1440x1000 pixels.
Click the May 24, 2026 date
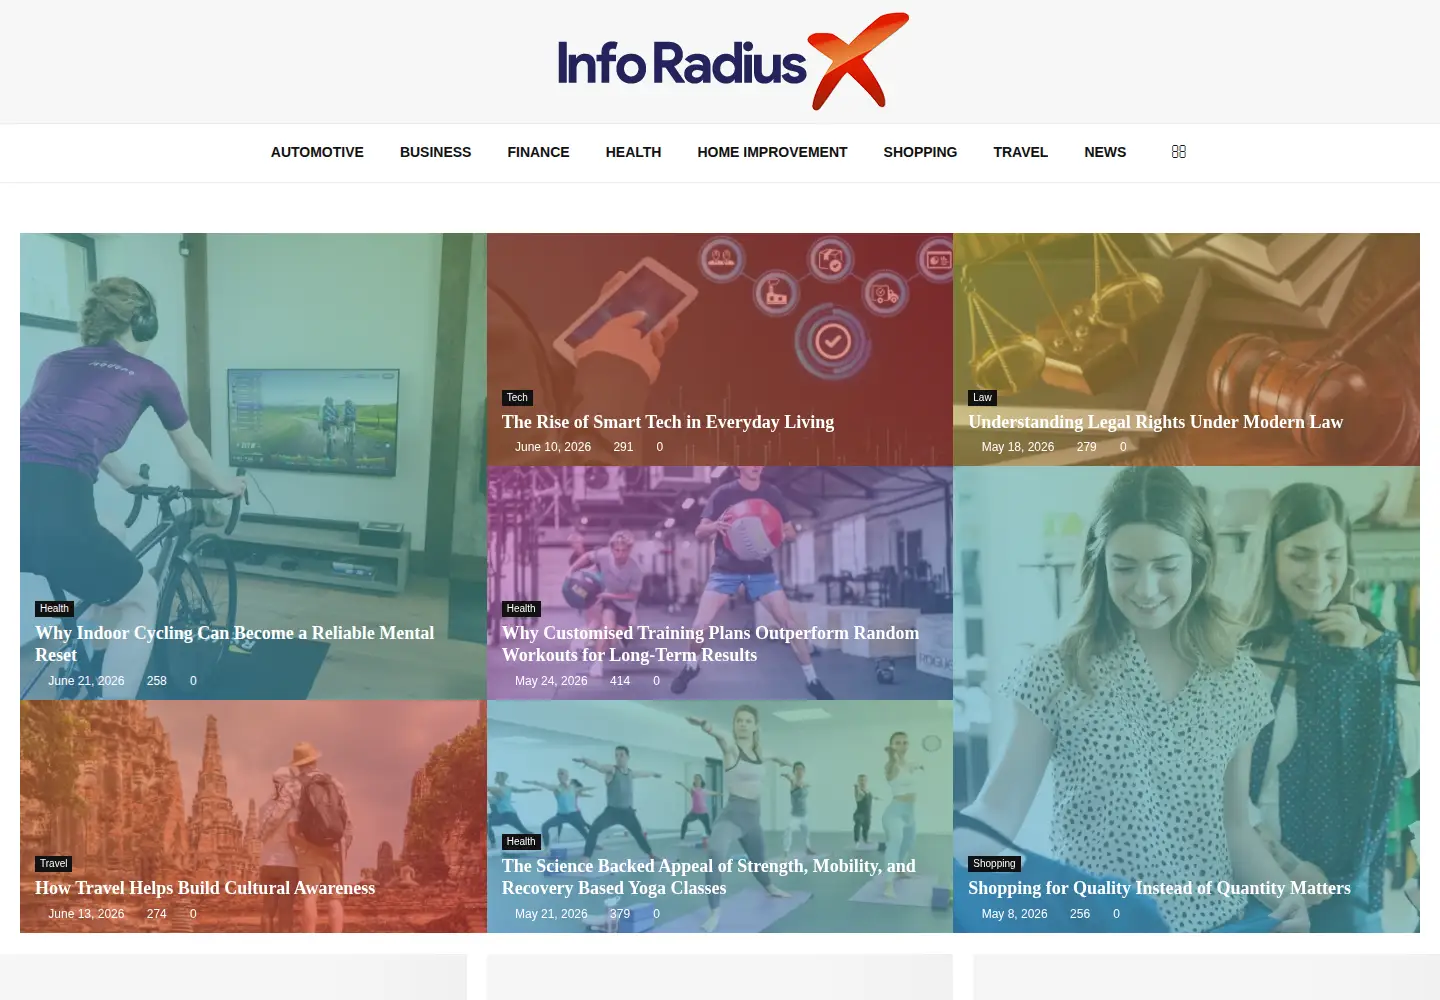pyautogui.click(x=551, y=681)
